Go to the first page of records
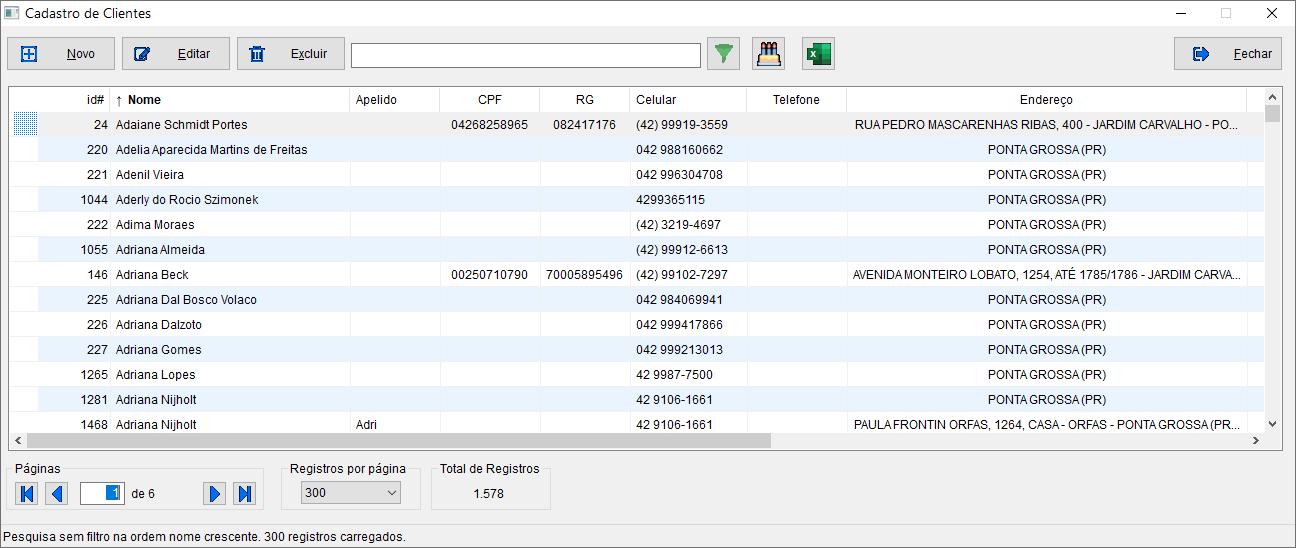Viewport: 1296px width, 548px height. [x=27, y=493]
